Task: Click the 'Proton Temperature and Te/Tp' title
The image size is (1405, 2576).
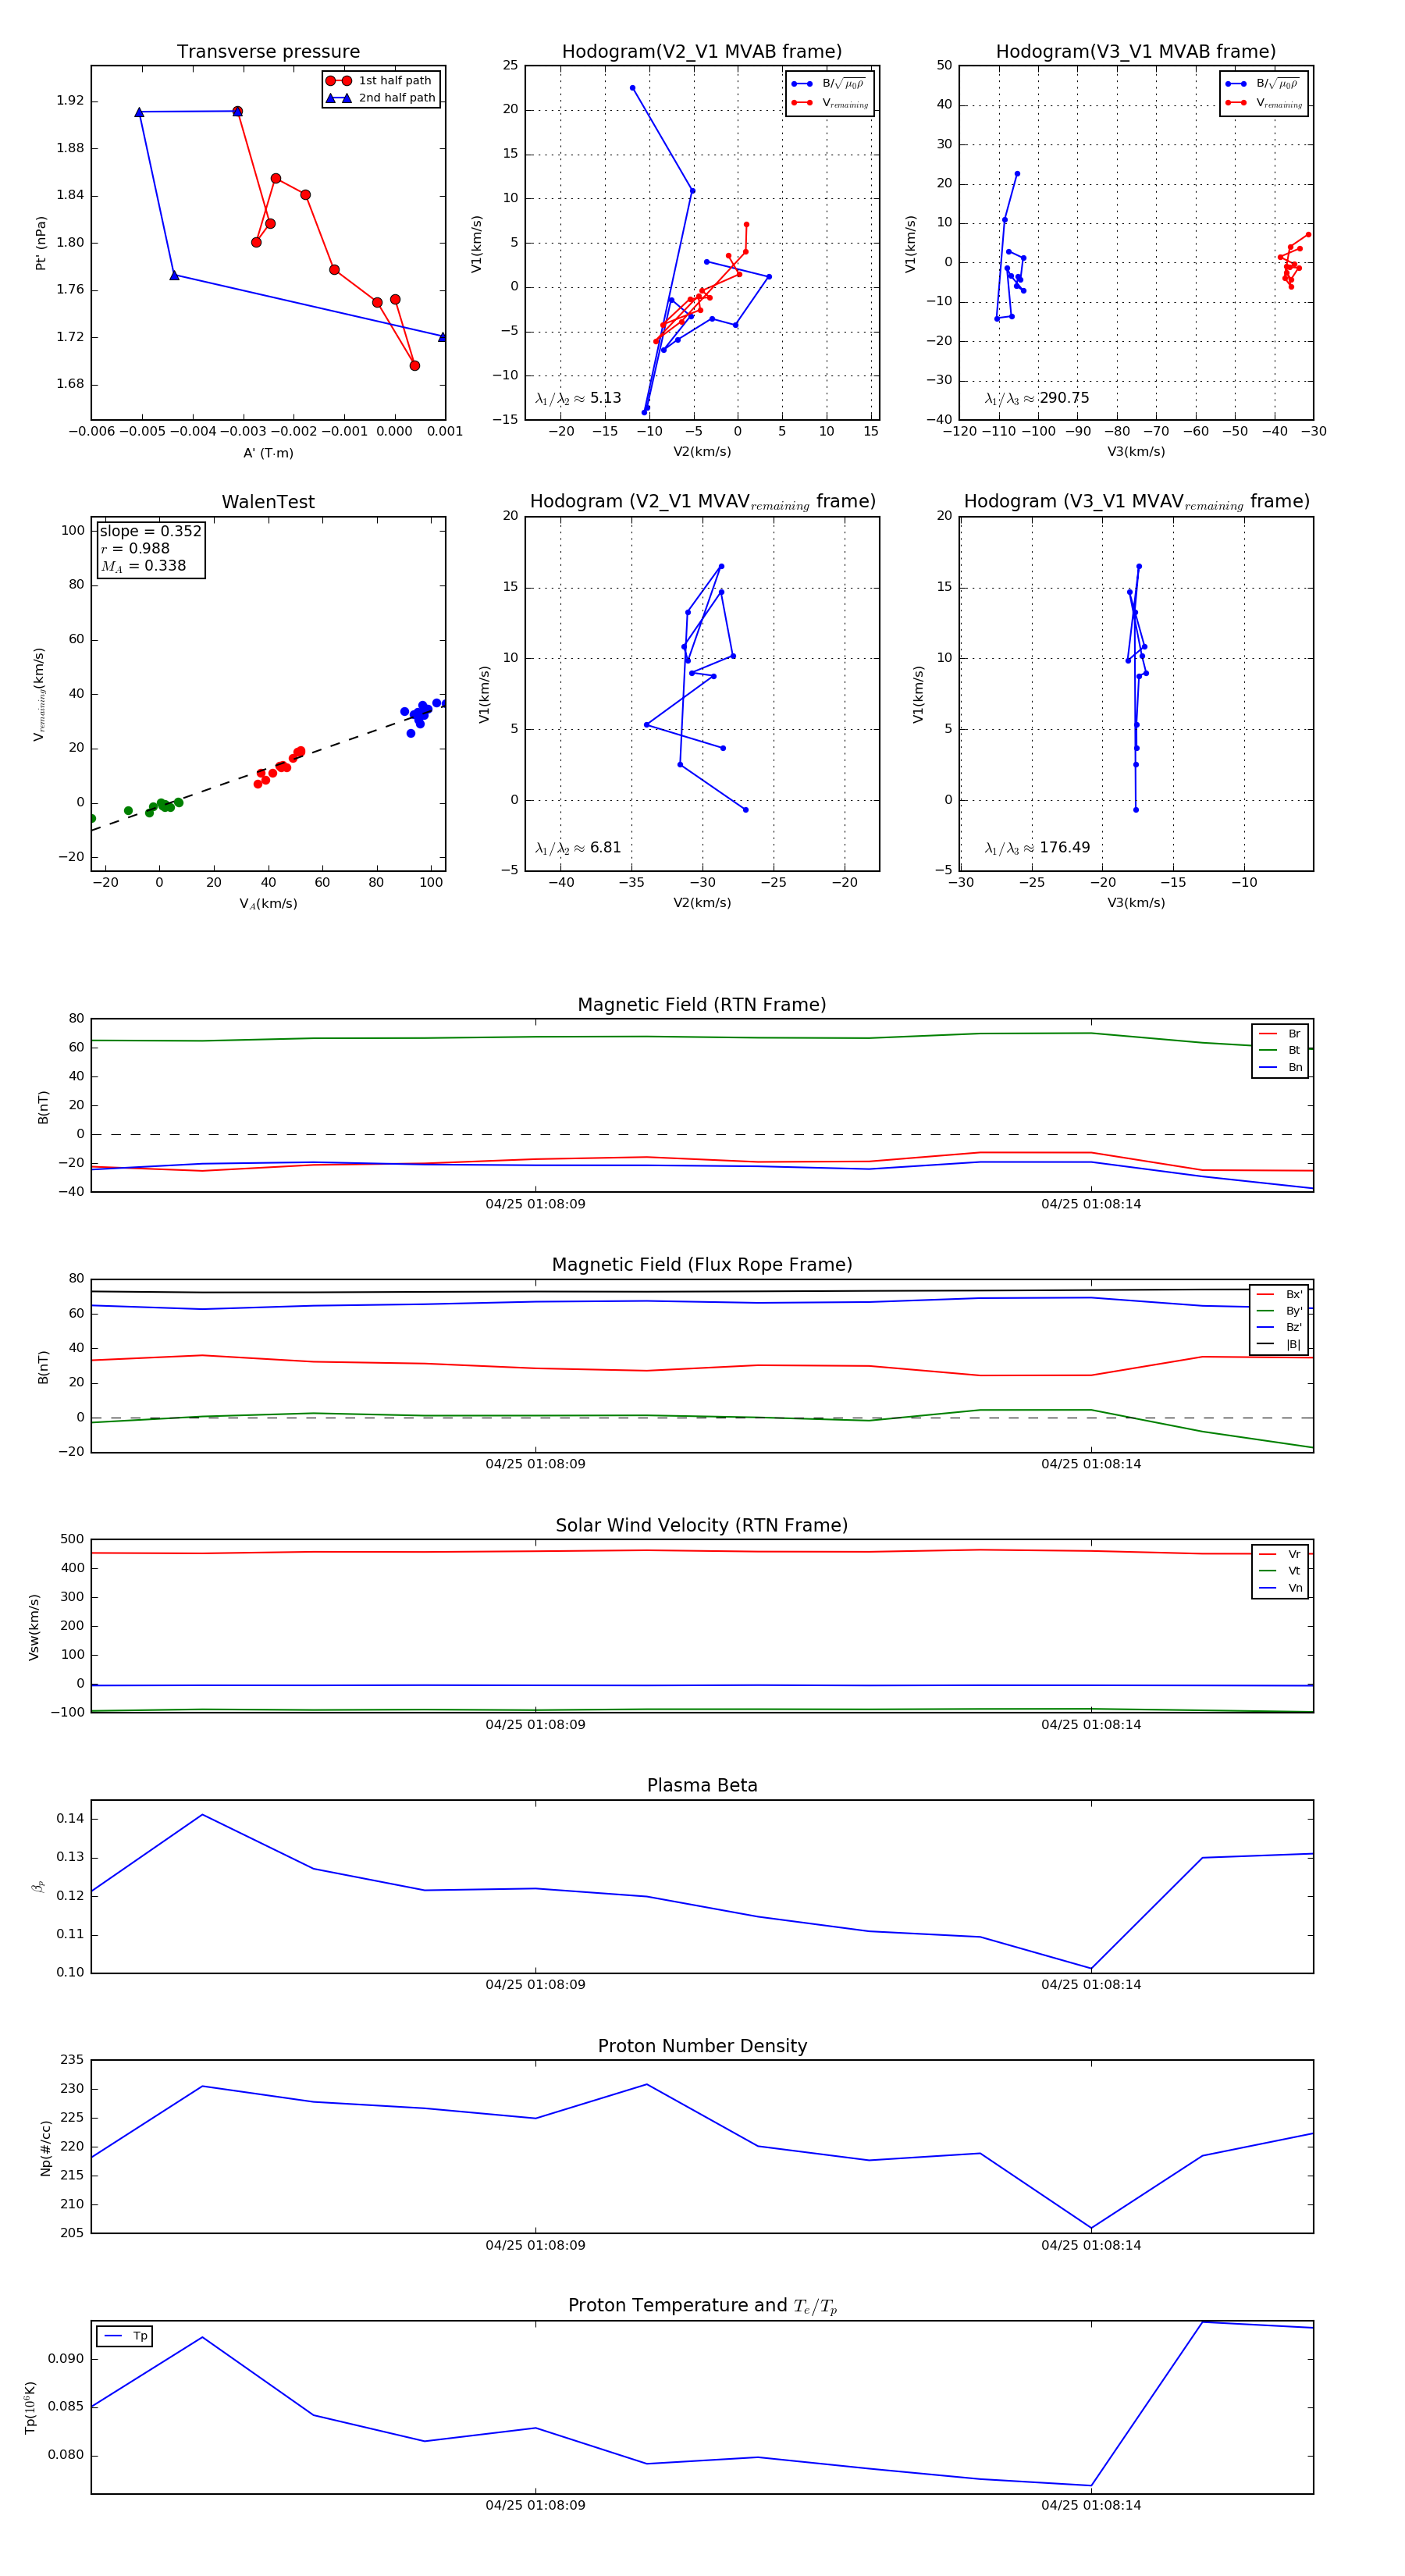Action: point(702,2306)
